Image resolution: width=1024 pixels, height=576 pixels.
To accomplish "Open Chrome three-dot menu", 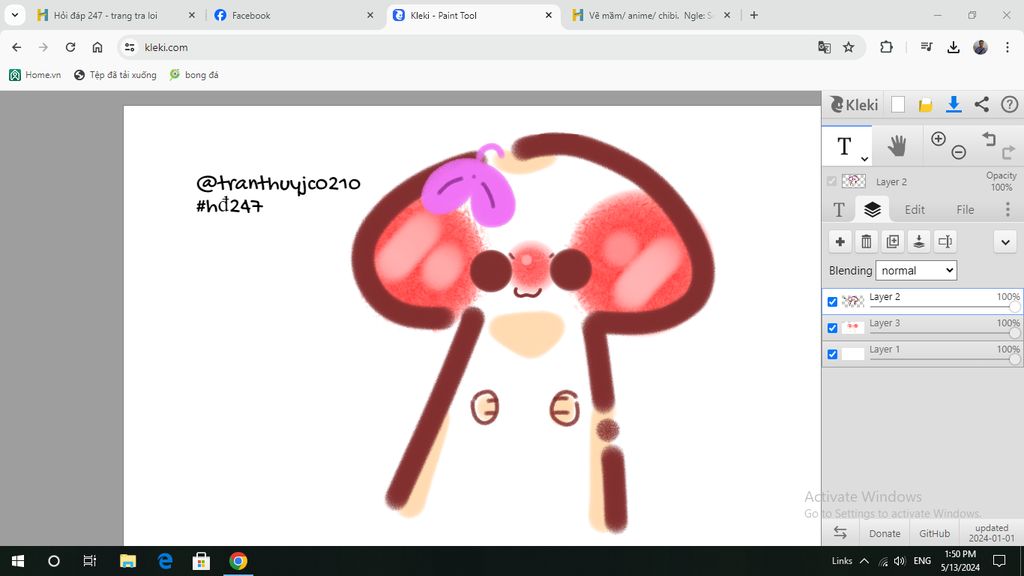I will (1007, 47).
